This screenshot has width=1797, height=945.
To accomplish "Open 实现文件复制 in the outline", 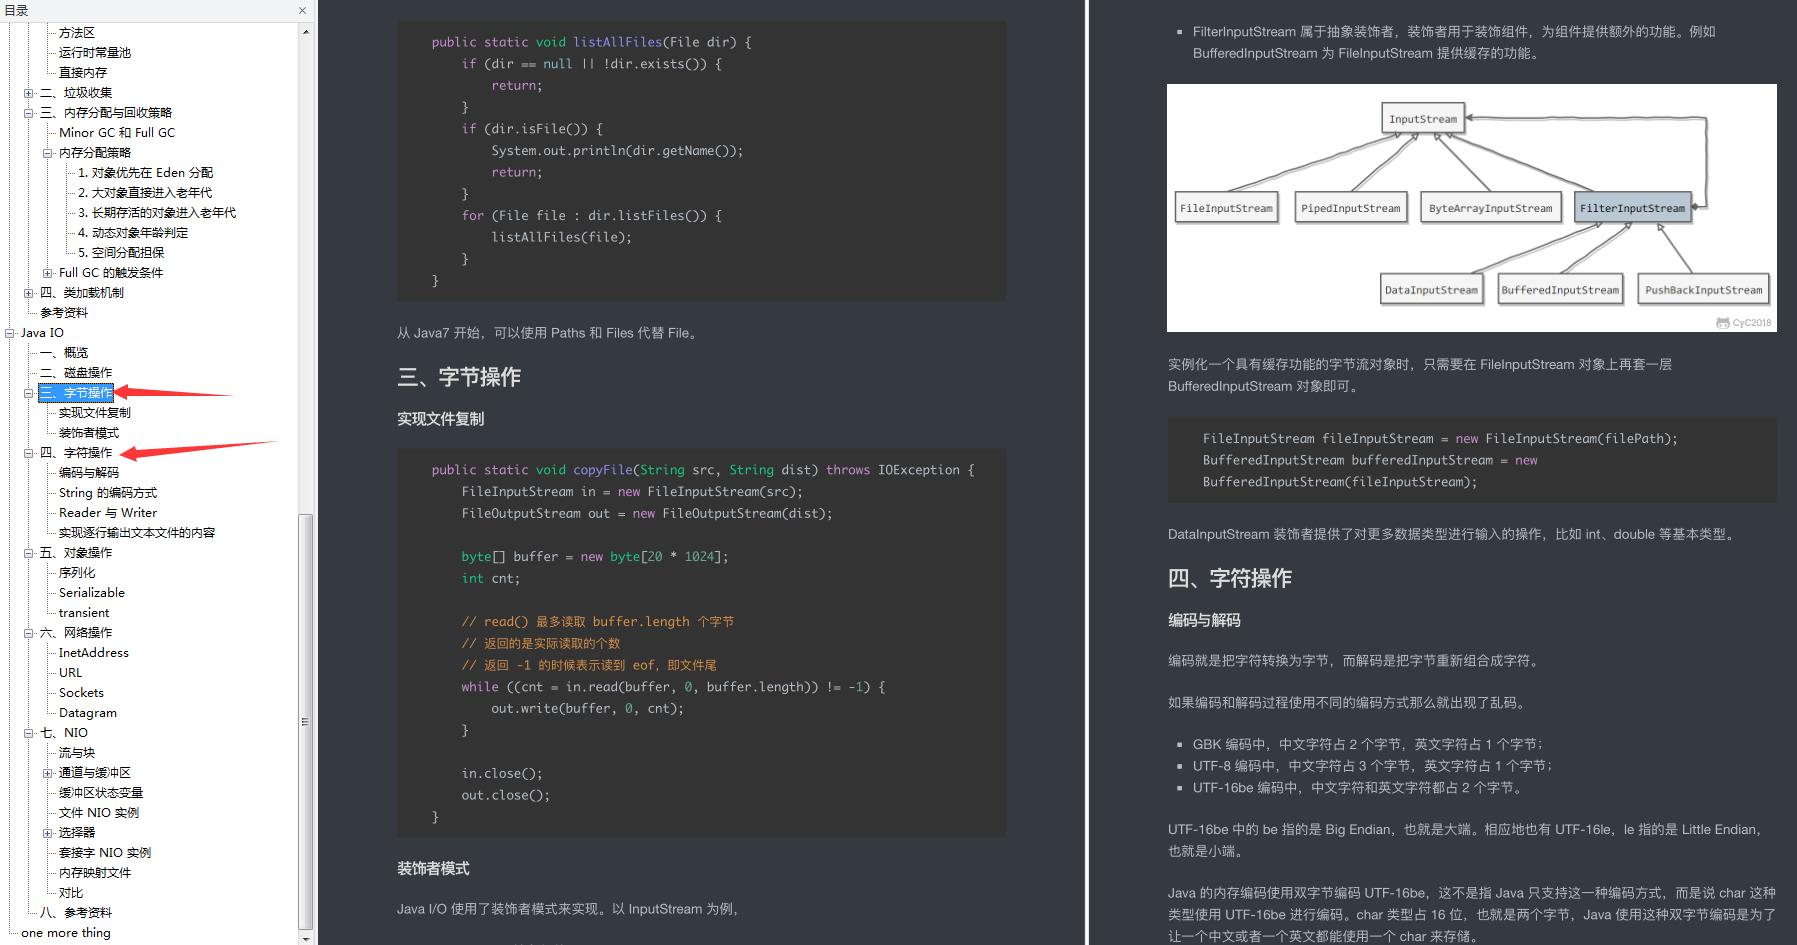I will point(95,413).
